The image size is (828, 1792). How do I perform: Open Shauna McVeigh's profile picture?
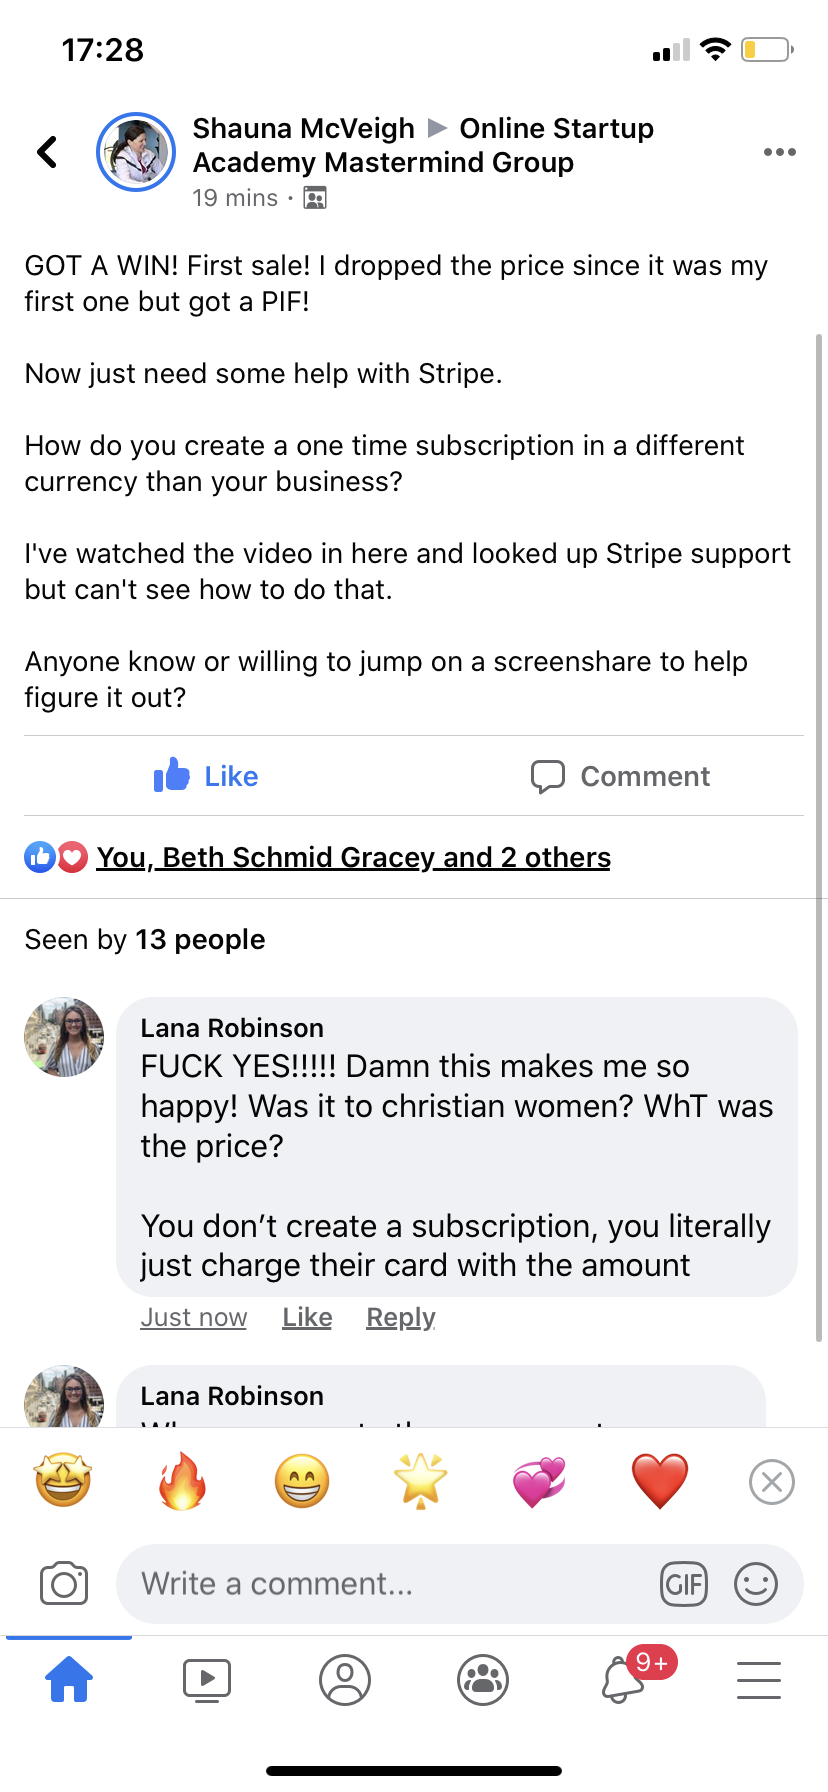click(x=136, y=152)
